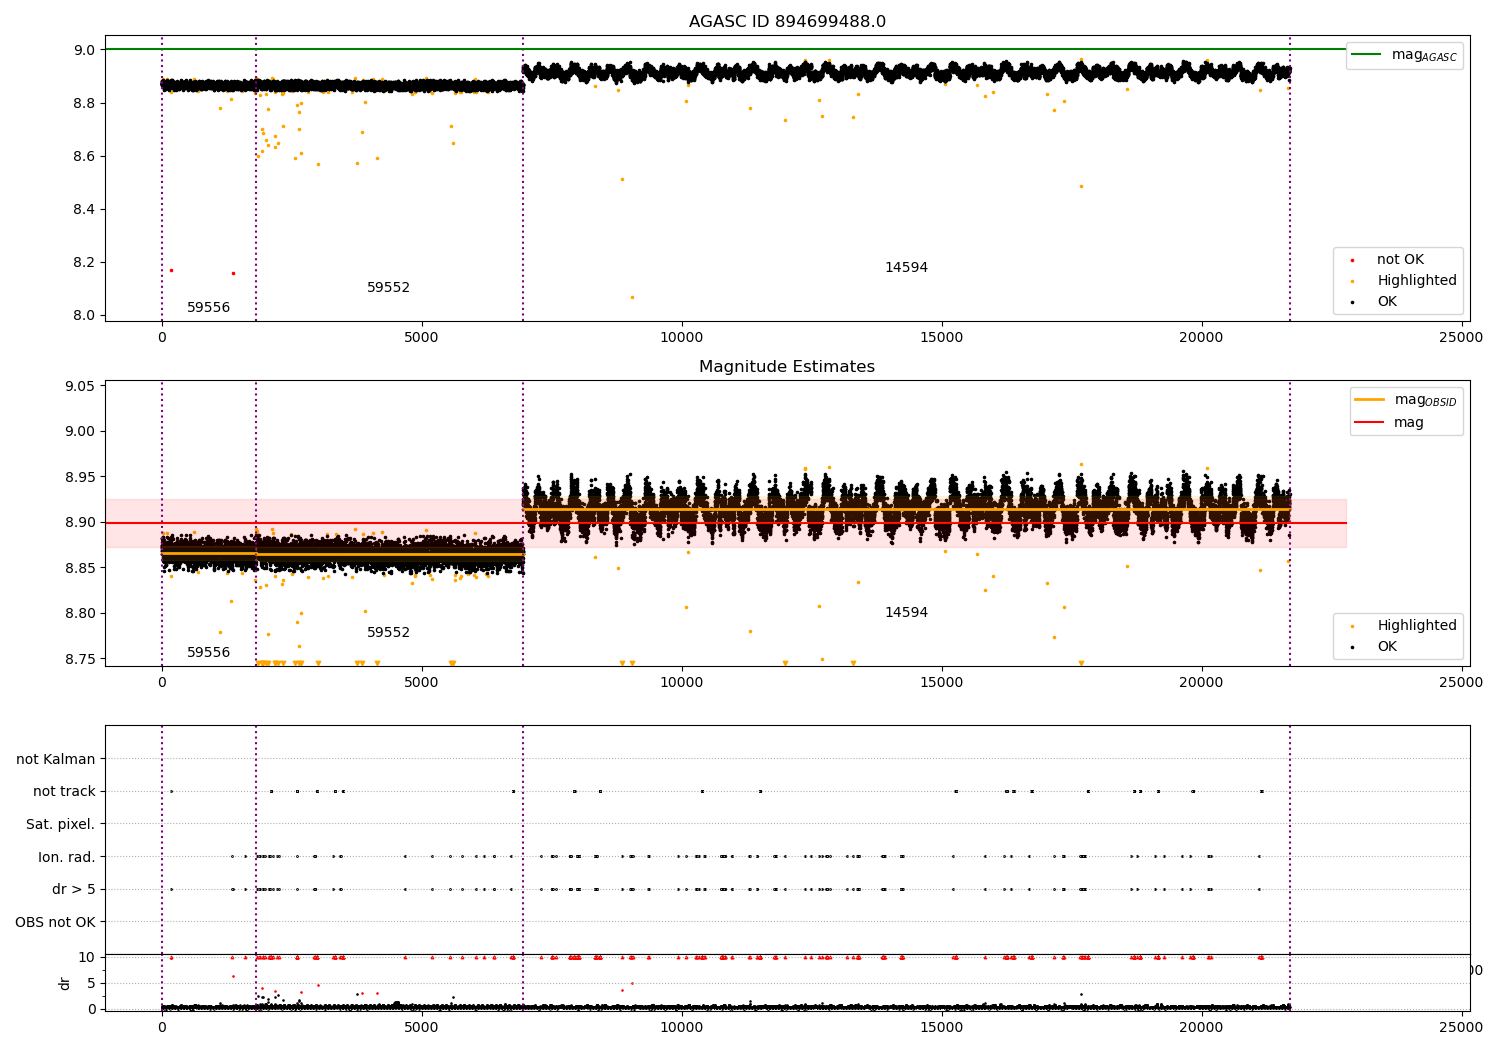Click the 'Ion. rad.' row label
This screenshot has width=1500, height=1050.
tap(67, 857)
